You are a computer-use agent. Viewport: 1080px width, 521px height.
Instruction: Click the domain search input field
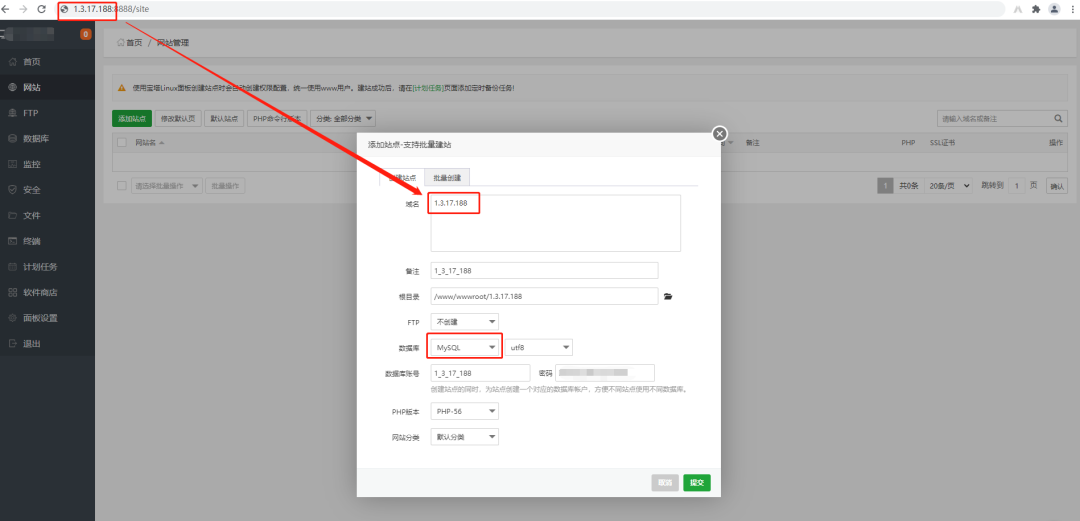[995, 119]
